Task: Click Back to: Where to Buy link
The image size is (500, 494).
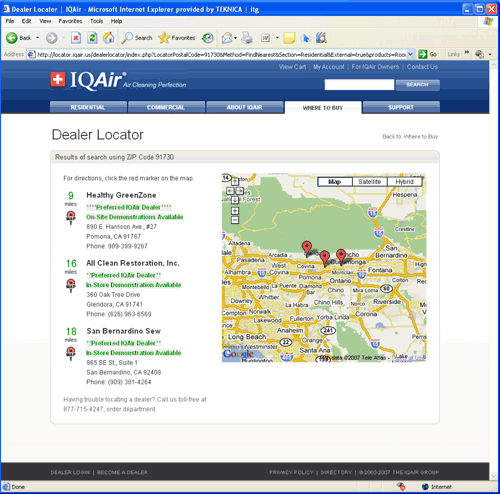Action: click(410, 136)
